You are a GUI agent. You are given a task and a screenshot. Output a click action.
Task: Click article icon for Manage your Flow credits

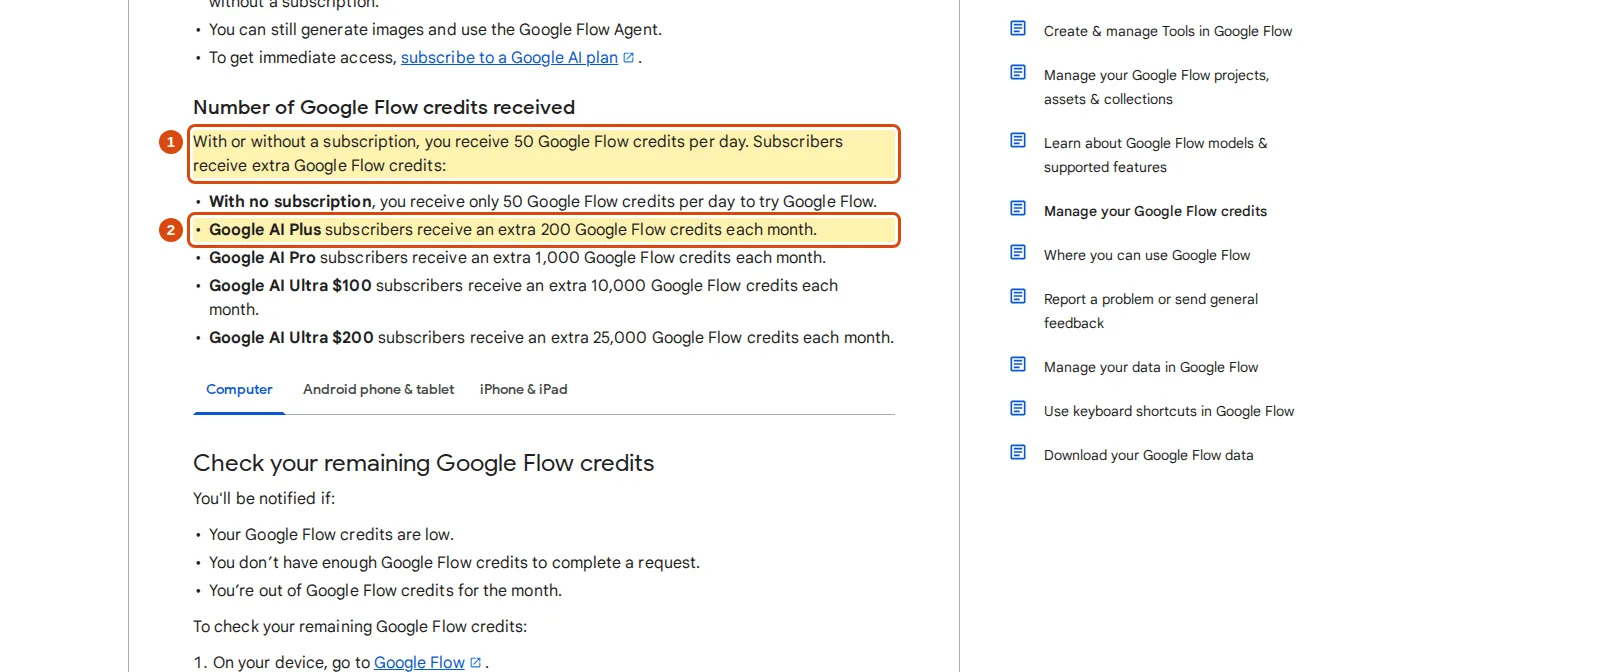1018,209
